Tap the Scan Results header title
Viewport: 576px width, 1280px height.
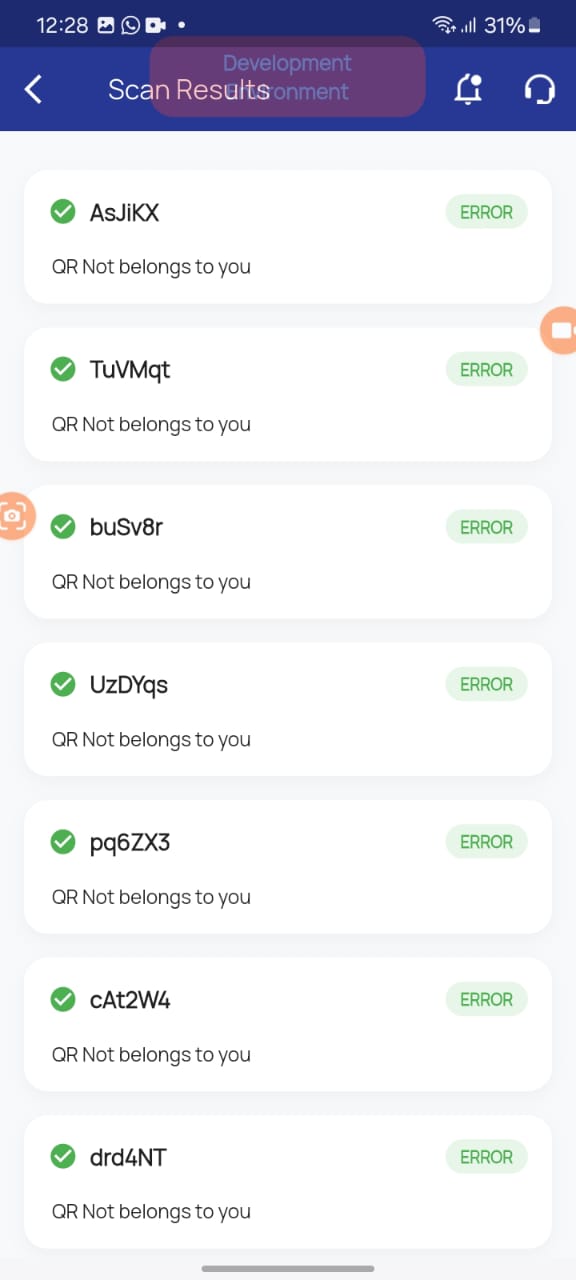[x=189, y=89]
